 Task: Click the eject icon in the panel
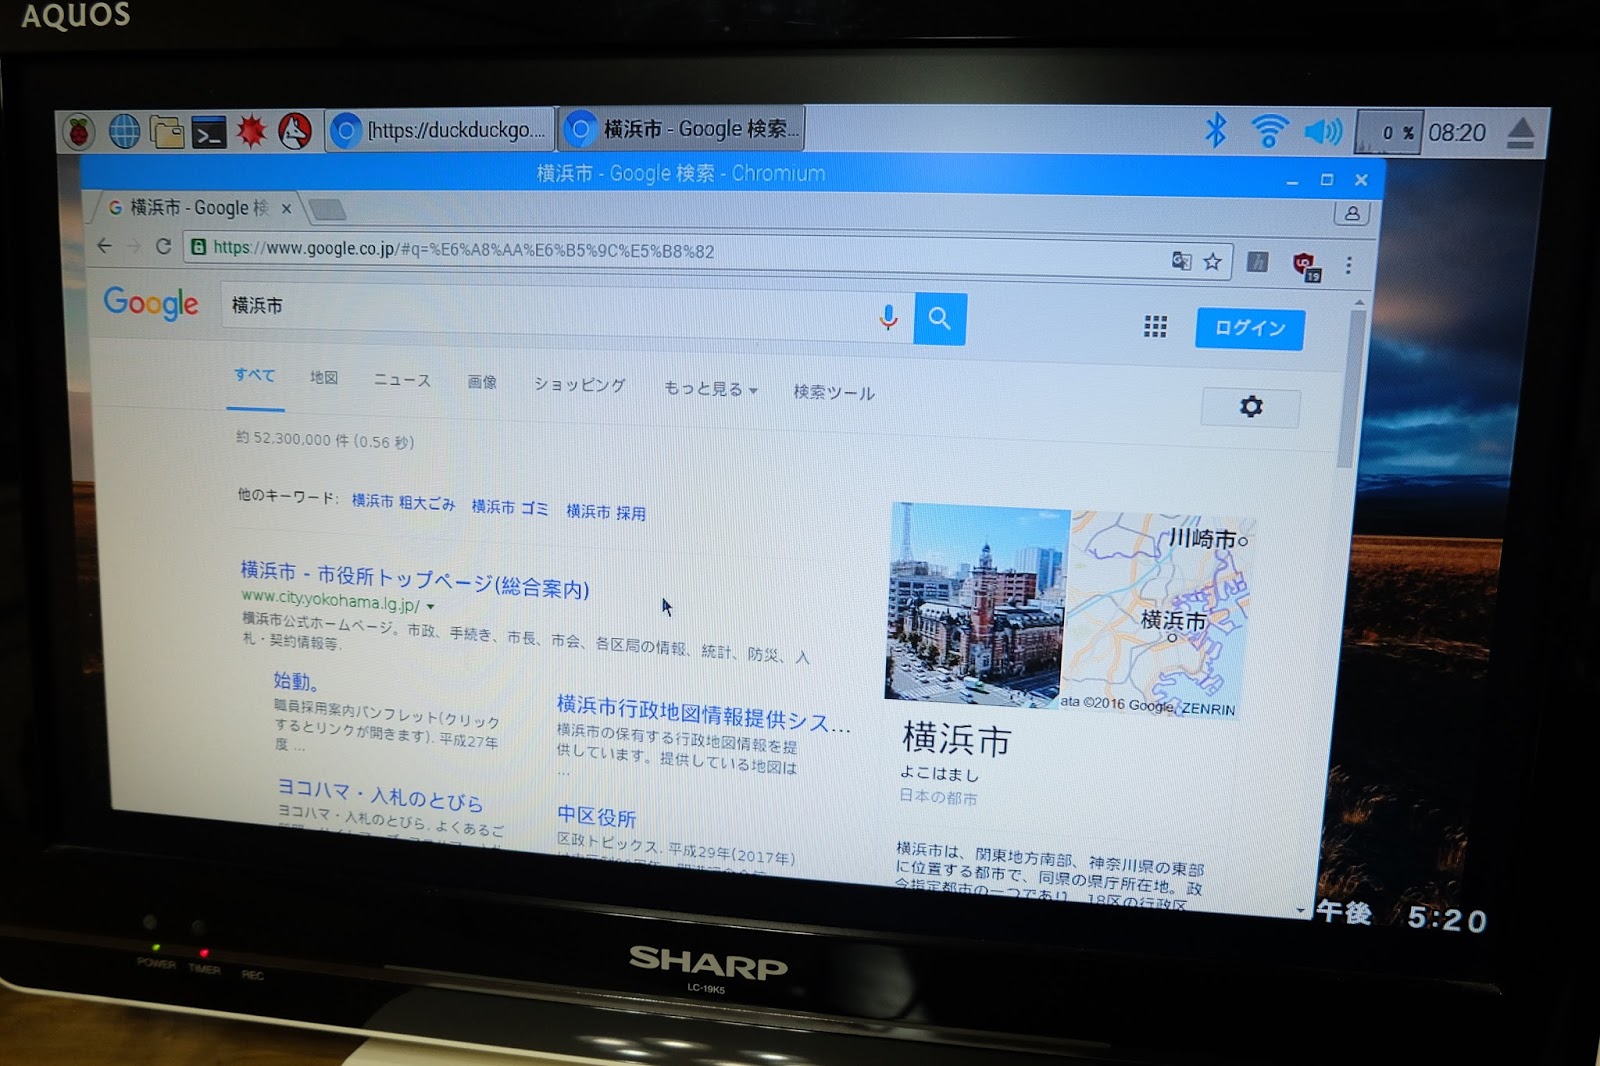[1521, 133]
